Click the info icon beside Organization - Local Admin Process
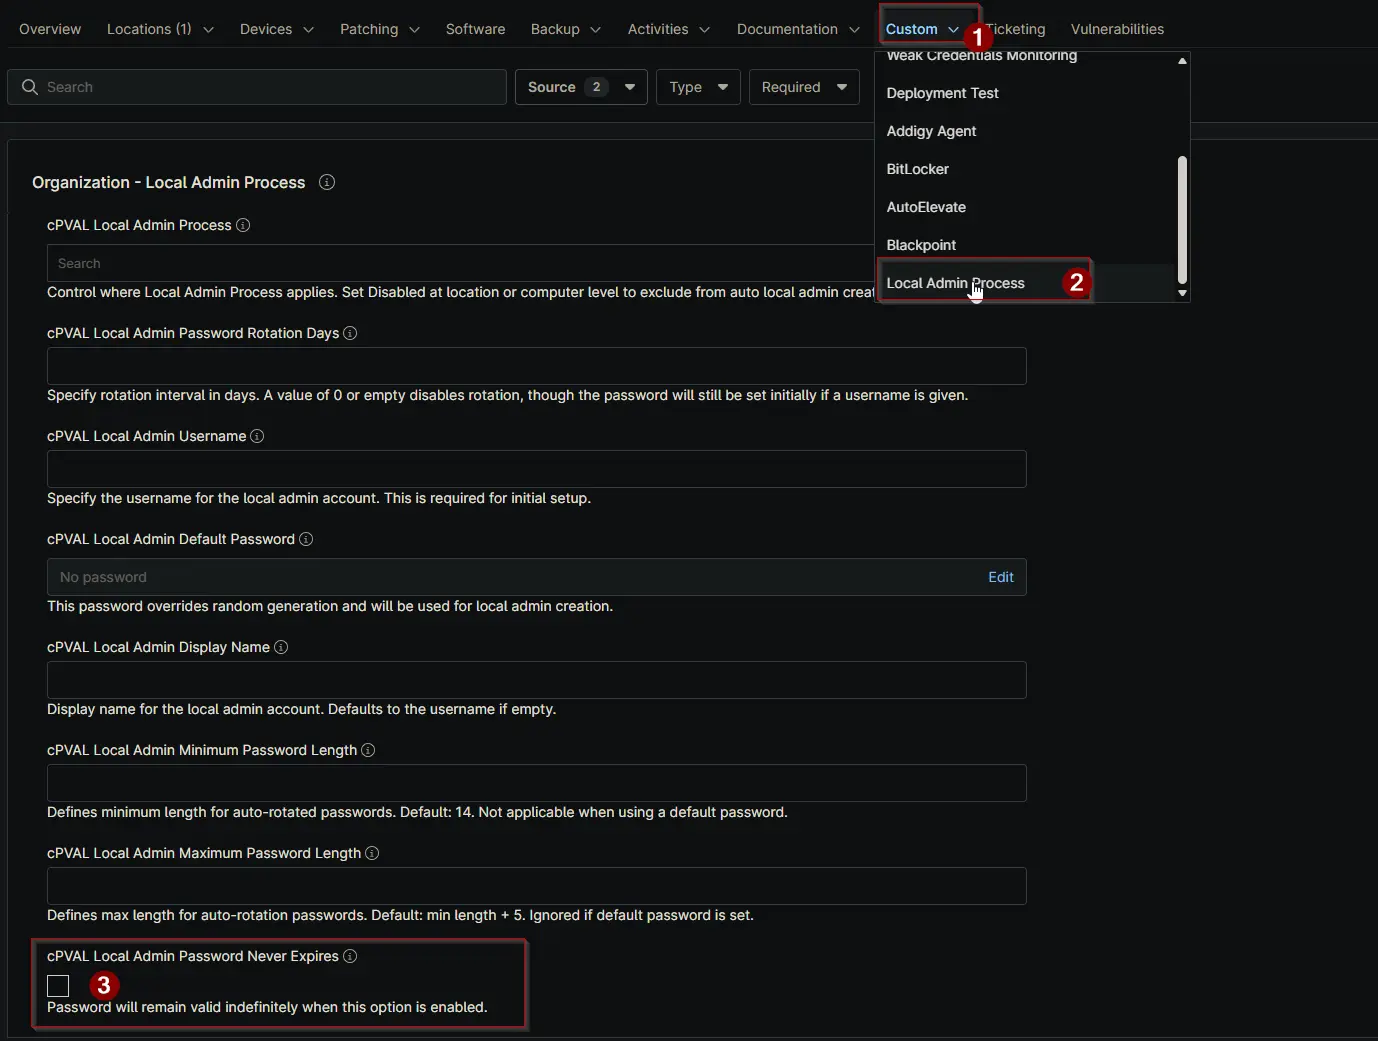Viewport: 1378px width, 1041px height. 327,182
